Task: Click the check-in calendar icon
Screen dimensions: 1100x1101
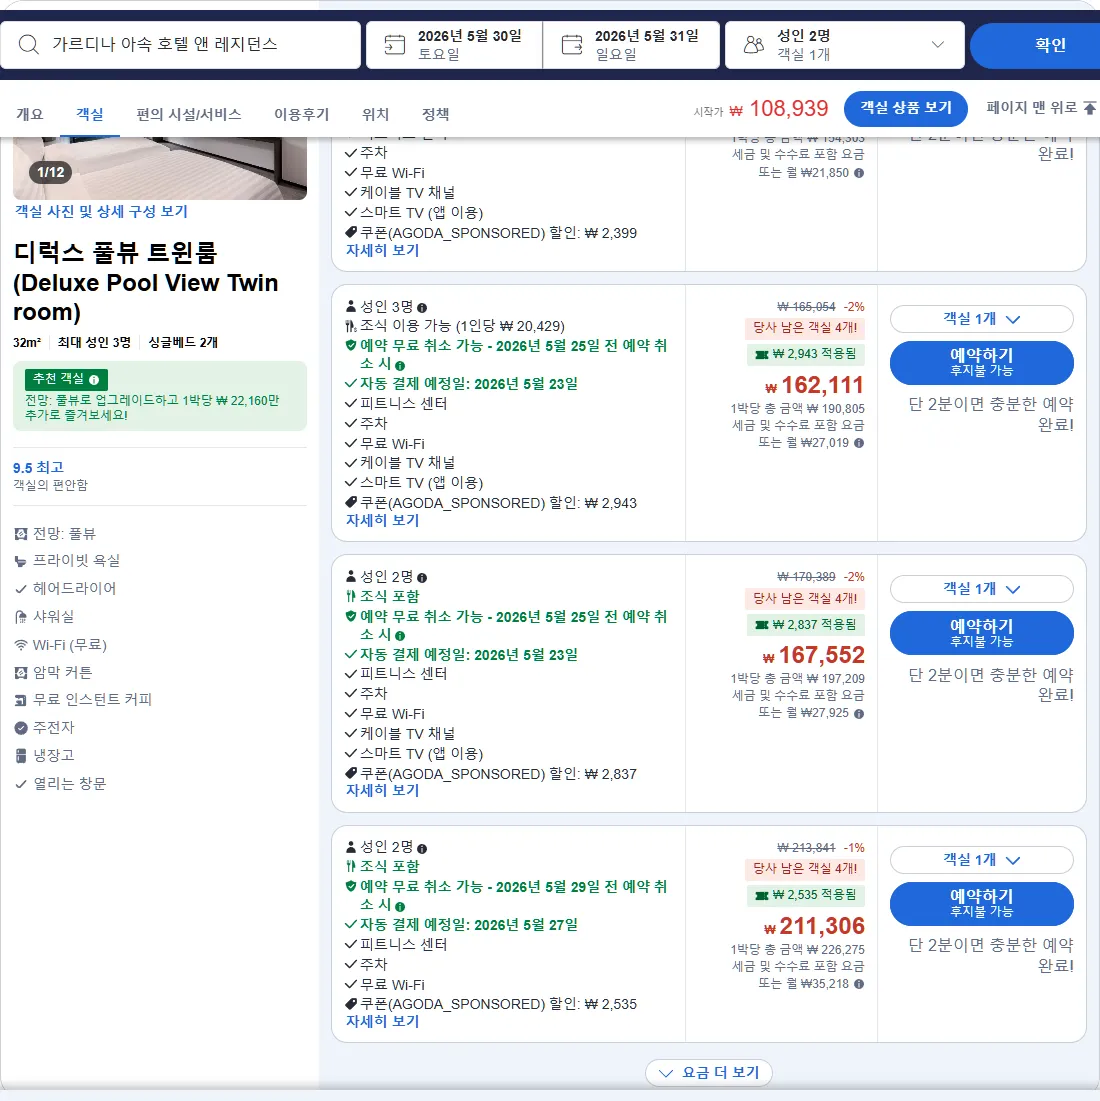Action: tap(395, 45)
